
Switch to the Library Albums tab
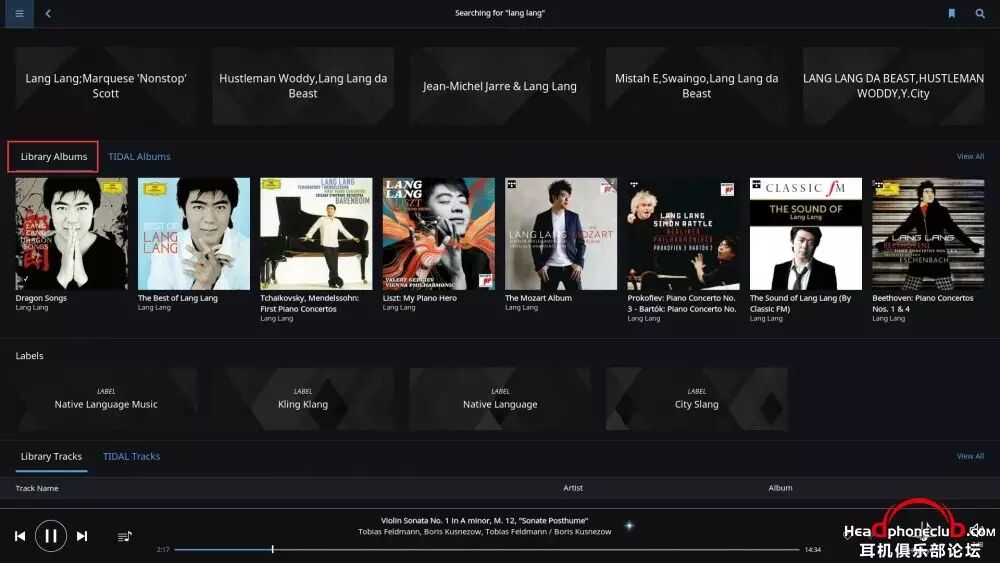click(54, 156)
